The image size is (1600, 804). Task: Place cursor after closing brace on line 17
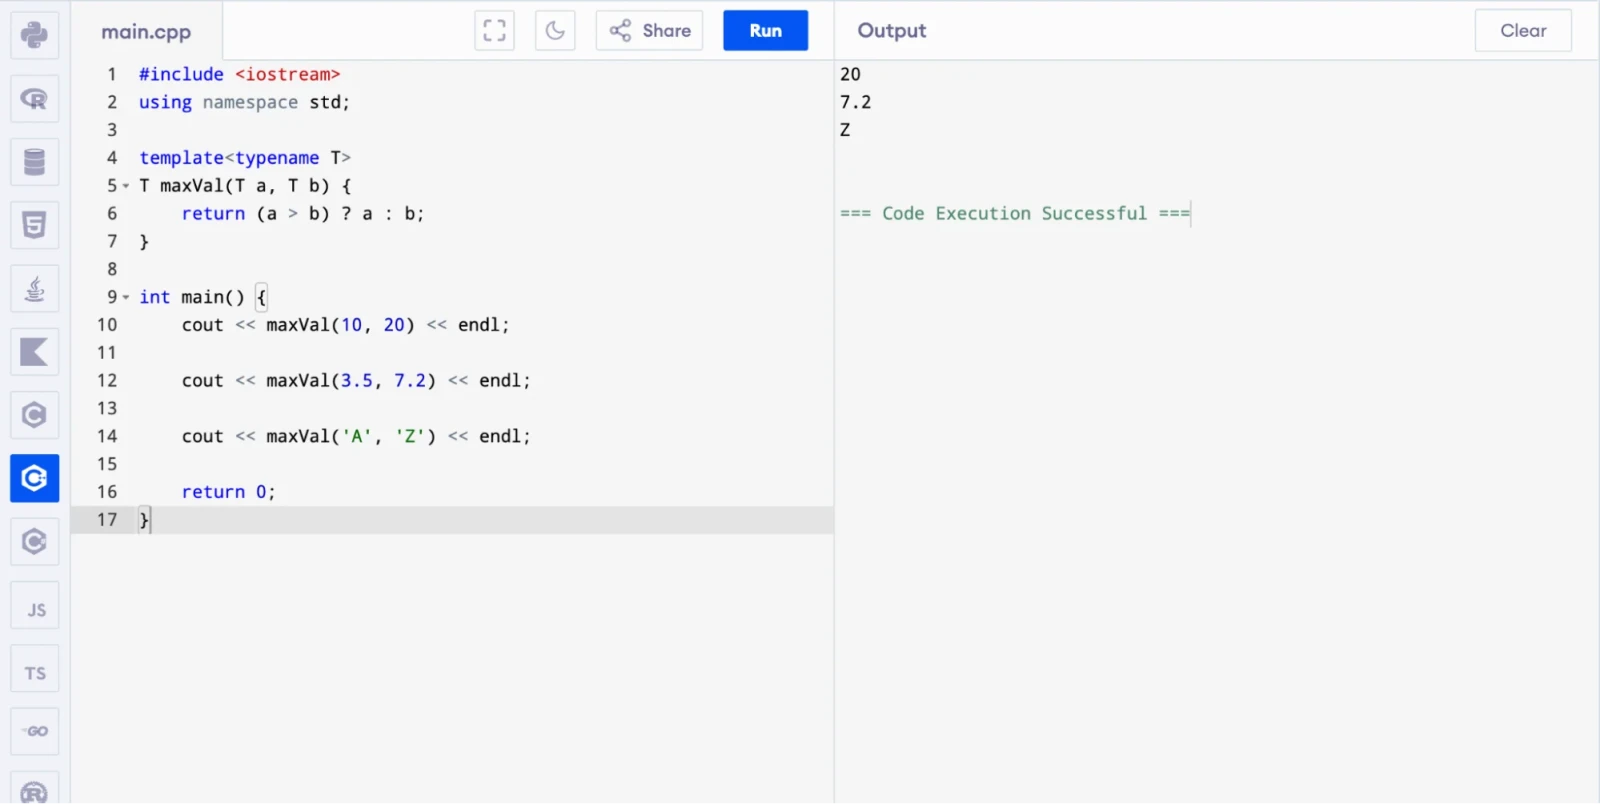(151, 520)
